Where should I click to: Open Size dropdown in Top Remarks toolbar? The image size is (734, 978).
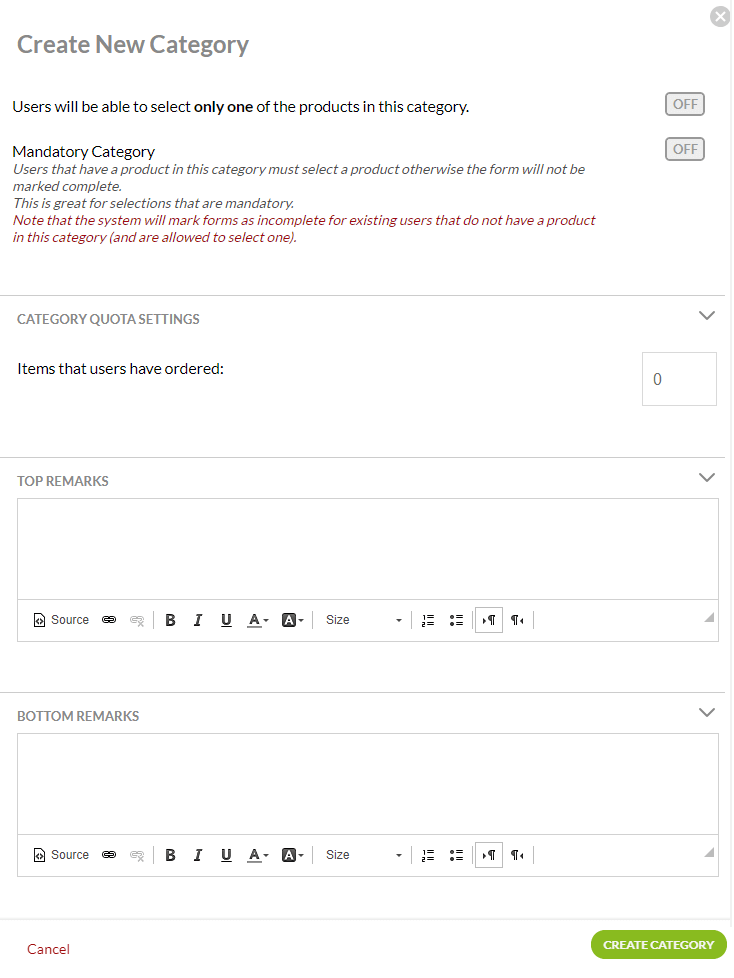pyautogui.click(x=364, y=620)
